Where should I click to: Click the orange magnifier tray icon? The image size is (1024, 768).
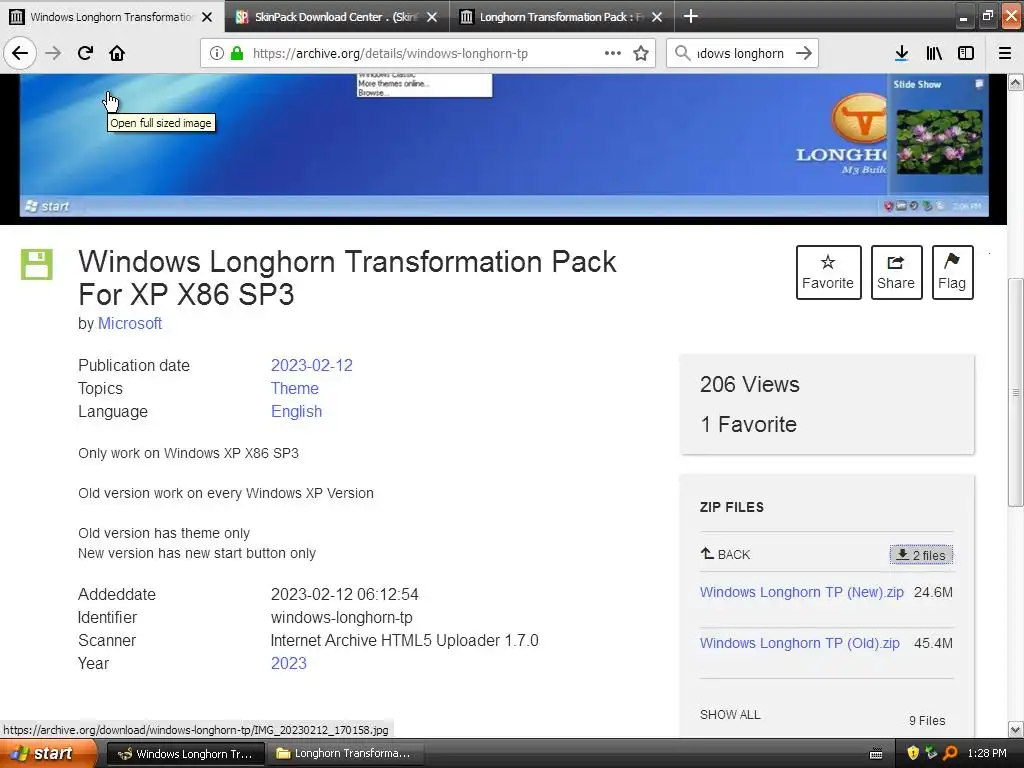pyautogui.click(x=950, y=753)
